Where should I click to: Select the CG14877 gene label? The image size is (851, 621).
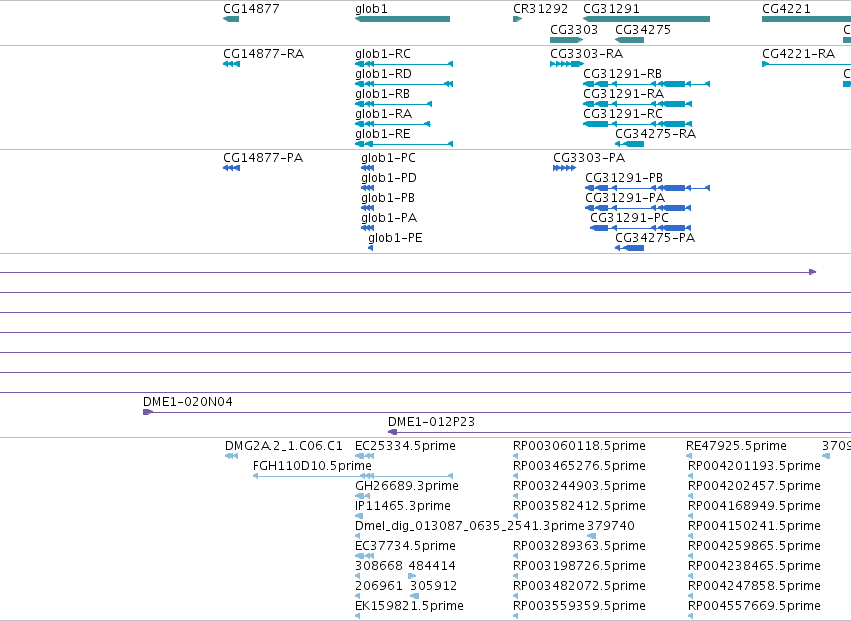tap(251, 9)
